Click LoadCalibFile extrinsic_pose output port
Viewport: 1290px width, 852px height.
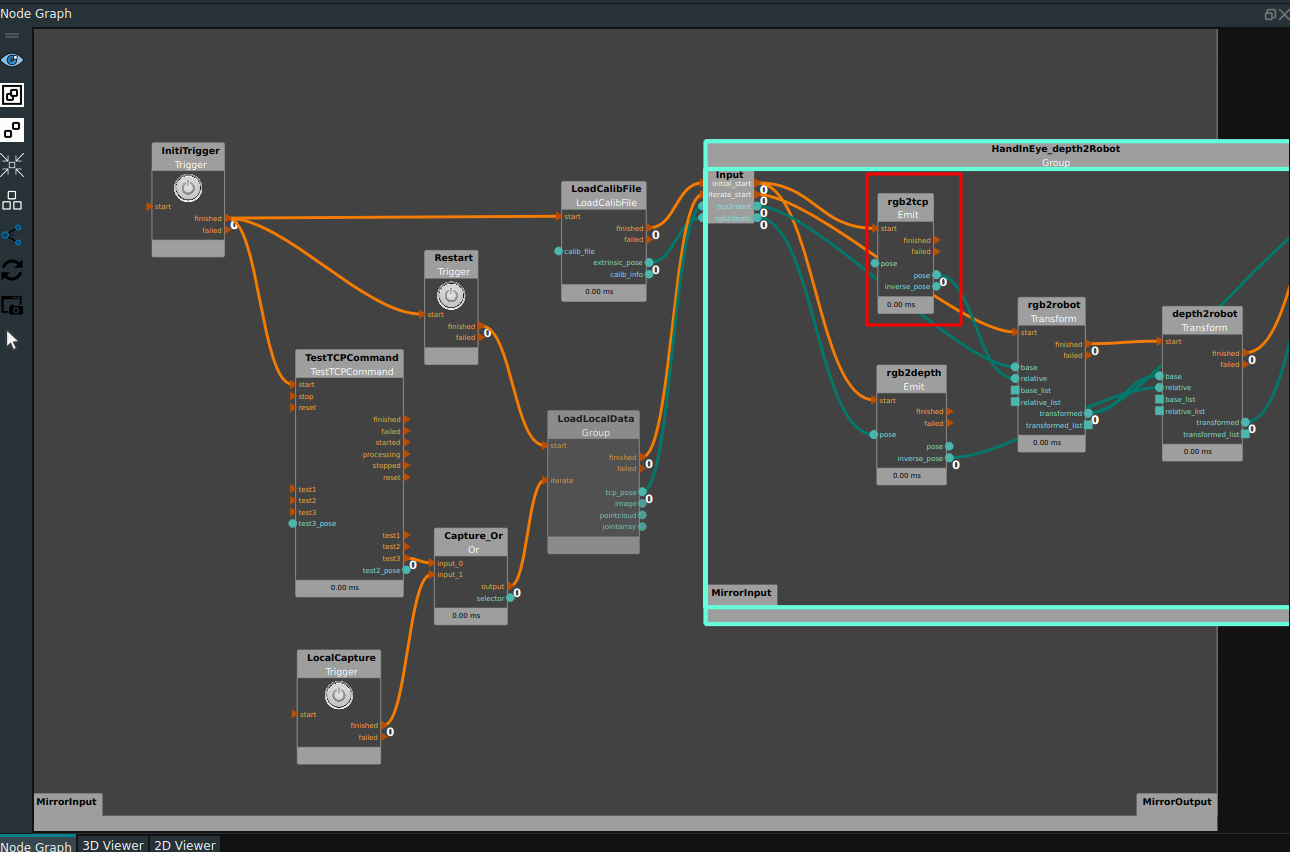649,262
